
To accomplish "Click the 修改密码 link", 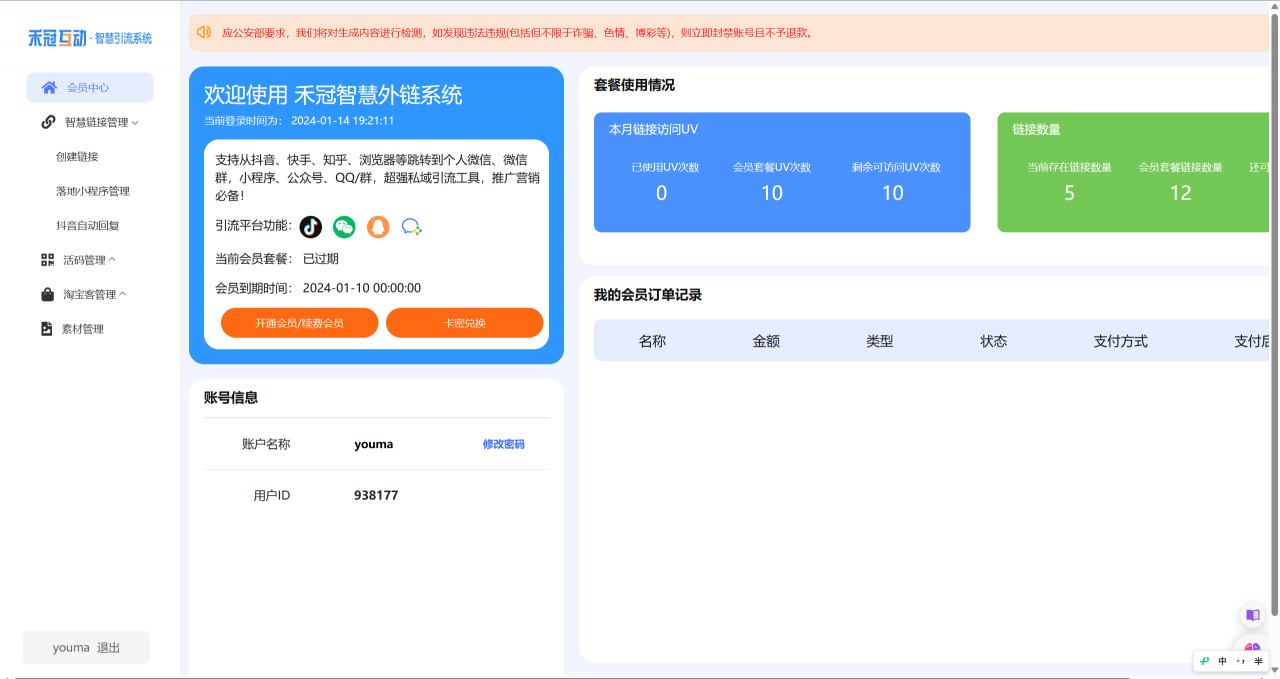I will point(503,444).
